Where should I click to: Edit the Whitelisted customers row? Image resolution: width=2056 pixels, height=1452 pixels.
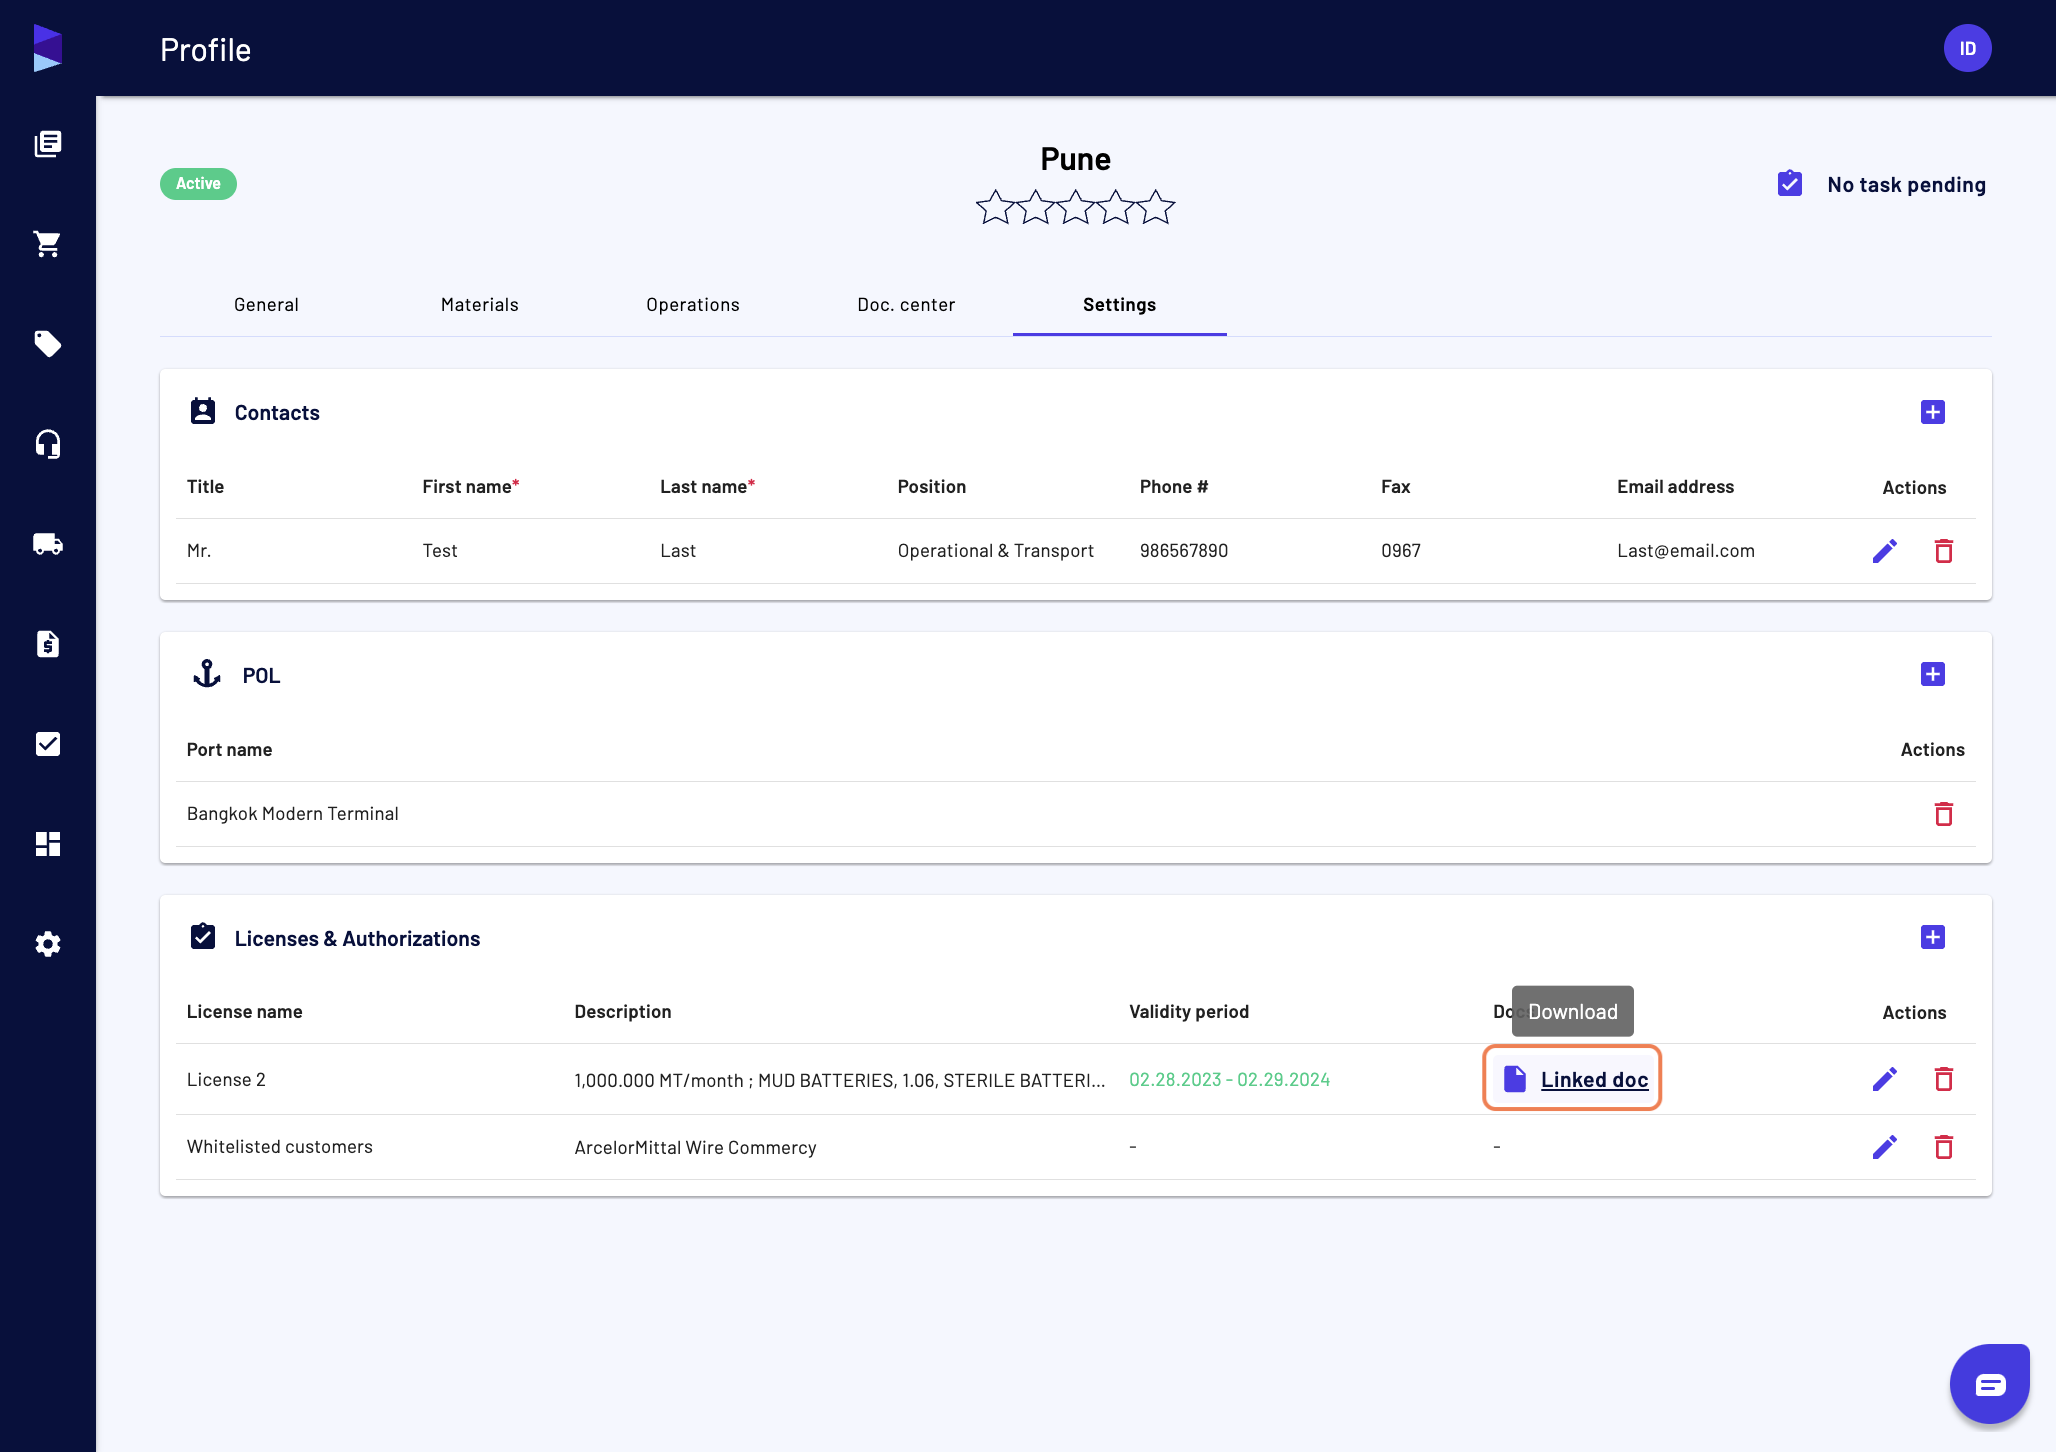(x=1884, y=1147)
